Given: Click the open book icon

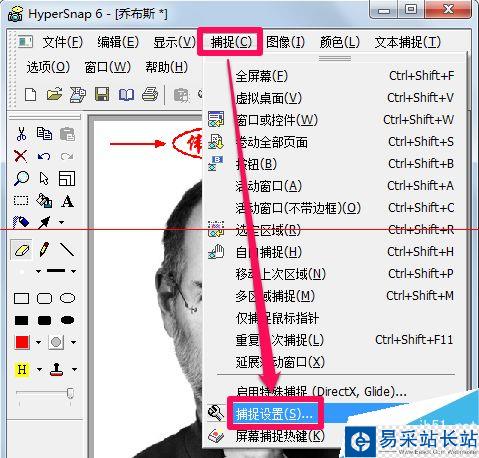Looking at the screenshot, I should pyautogui.click(x=126, y=95).
